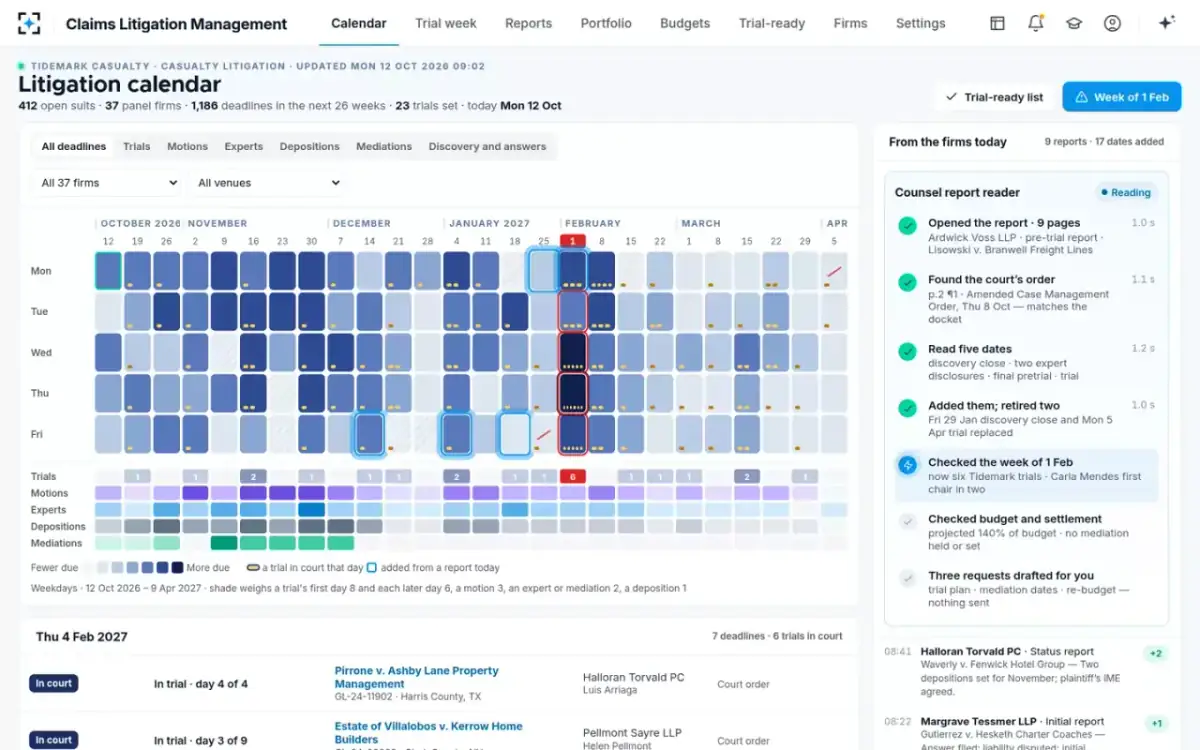Select the 'All deadlines' filter
The height and width of the screenshot is (750, 1200).
74,146
